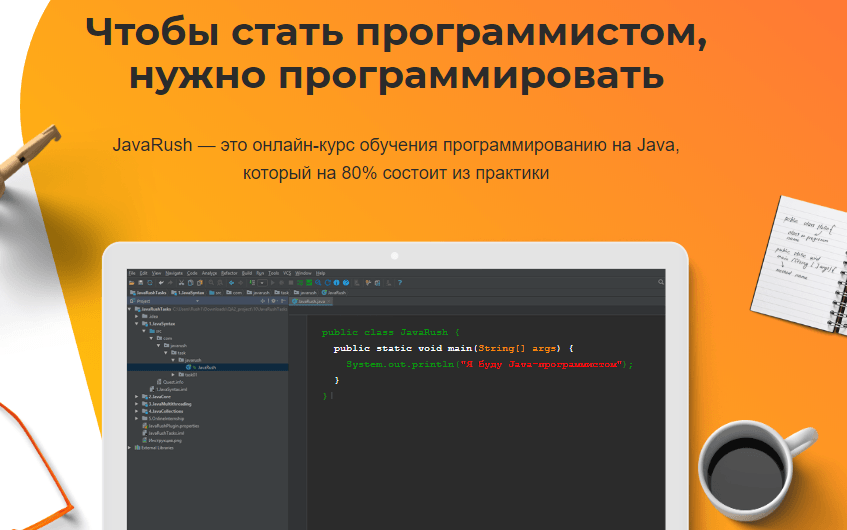Click the Redo arrow in IDE toolbar
This screenshot has width=847, height=530.
point(170,283)
